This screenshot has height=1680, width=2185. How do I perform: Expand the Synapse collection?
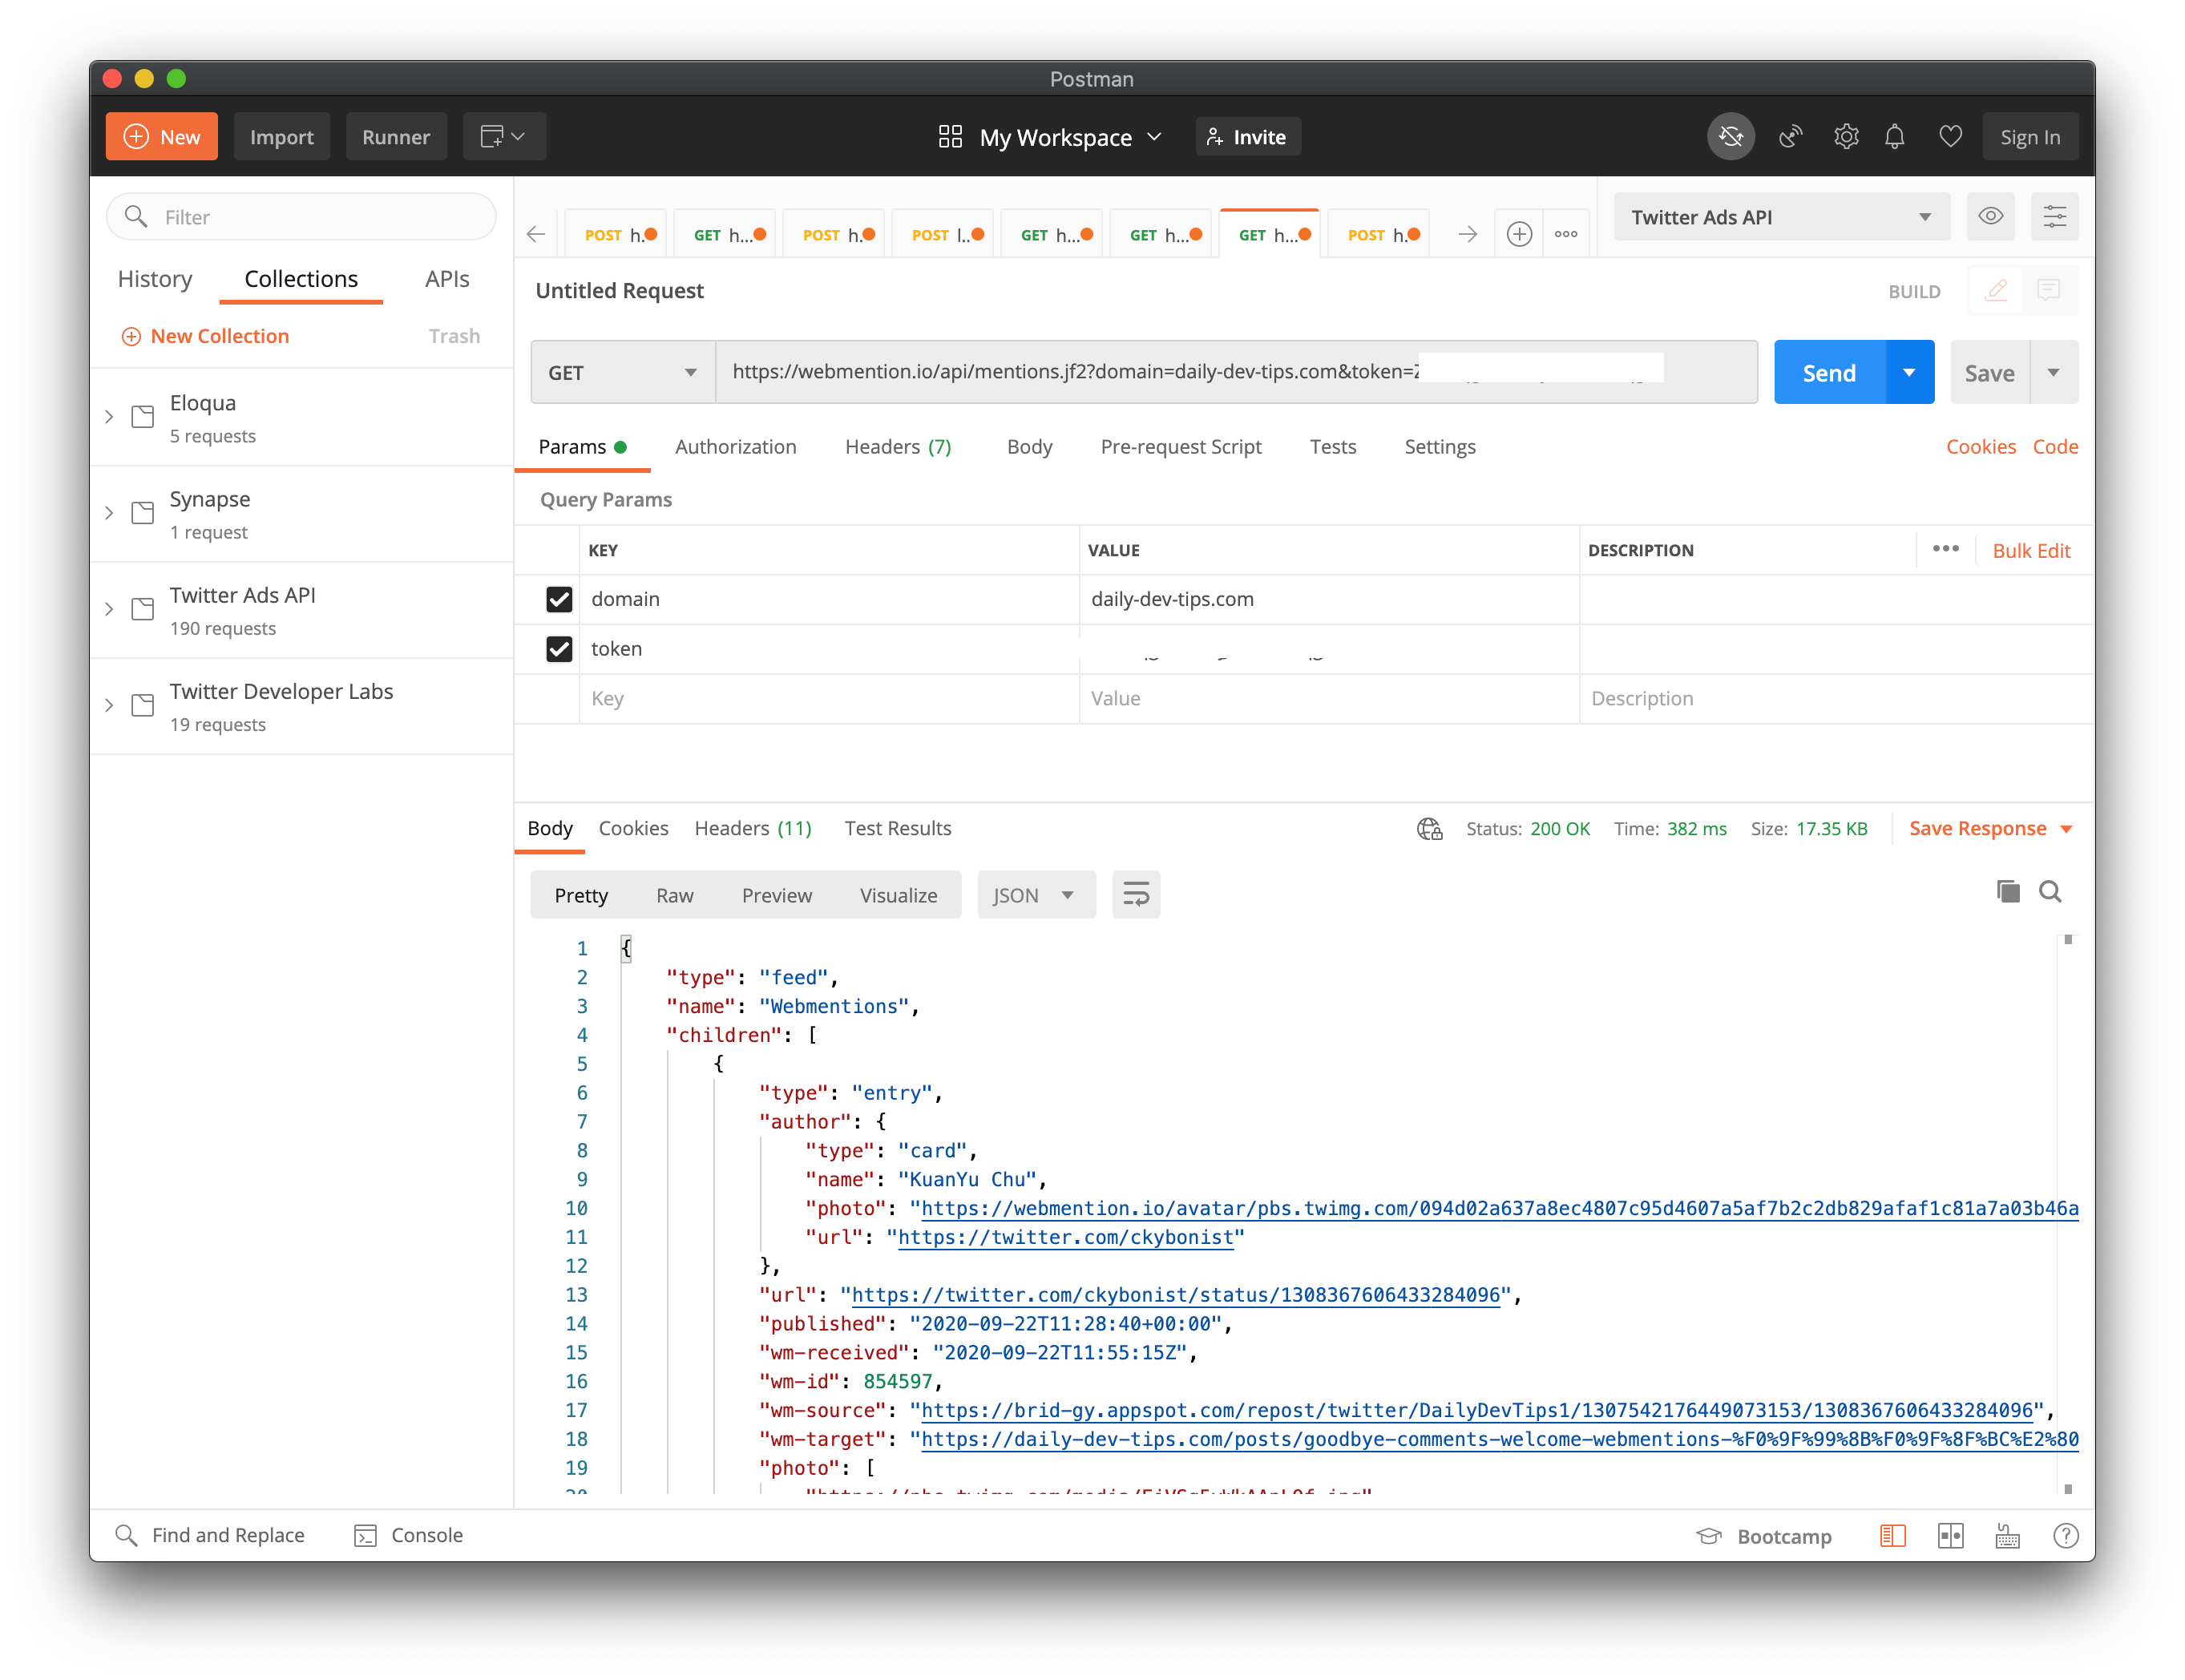click(x=109, y=513)
